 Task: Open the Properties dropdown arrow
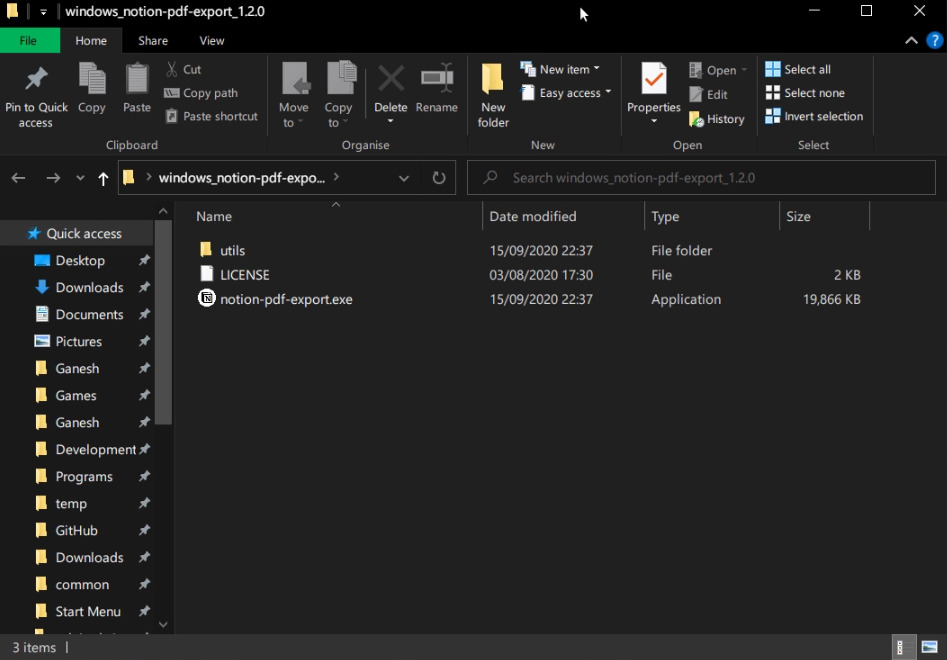click(x=653, y=121)
